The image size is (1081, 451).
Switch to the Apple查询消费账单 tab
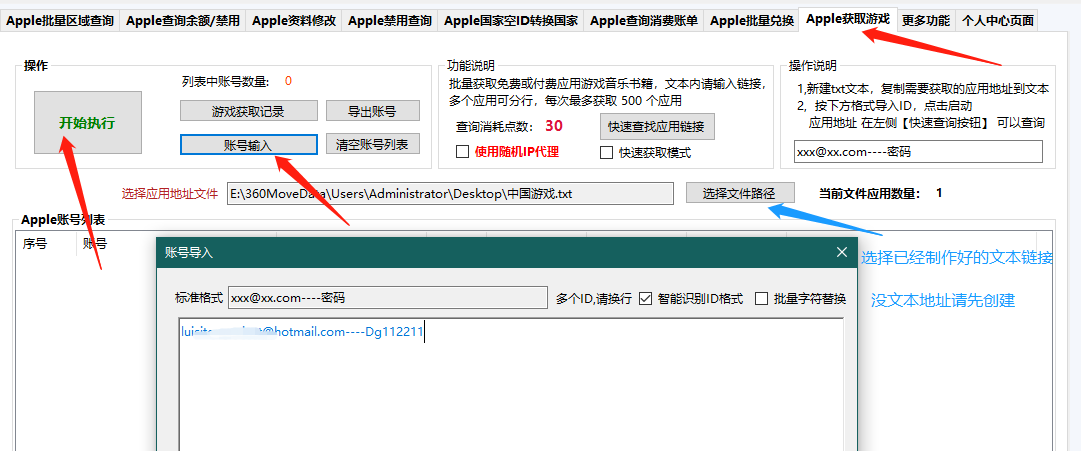coord(644,21)
